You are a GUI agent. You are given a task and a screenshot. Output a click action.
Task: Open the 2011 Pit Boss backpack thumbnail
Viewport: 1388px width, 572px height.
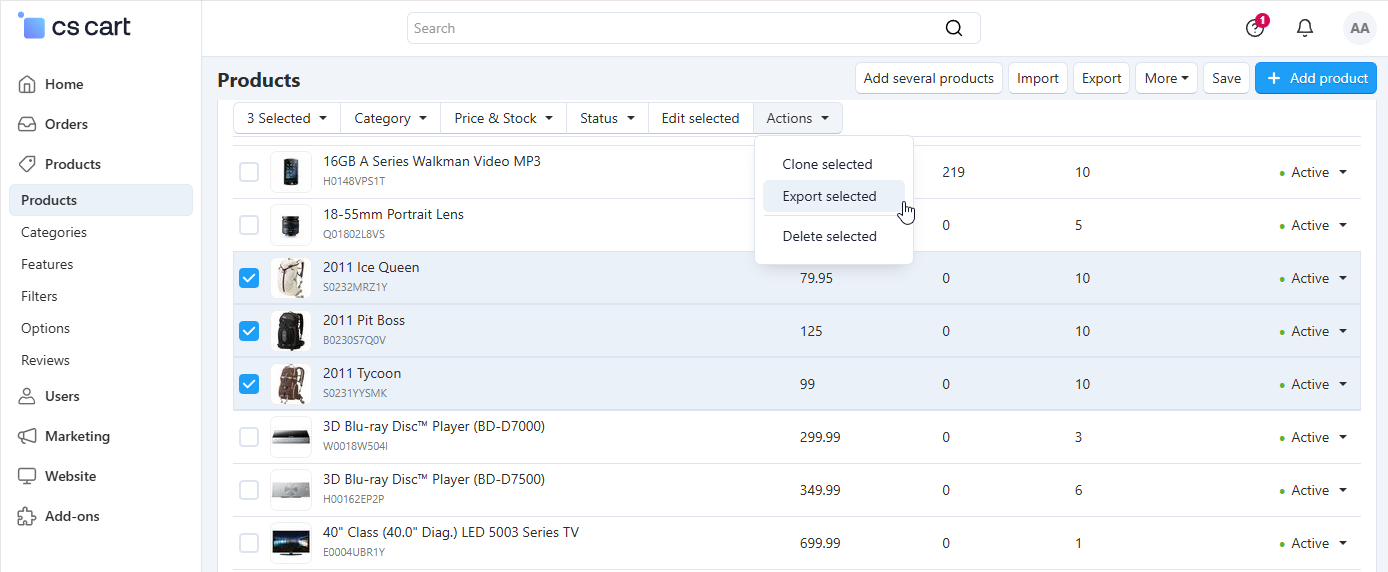click(290, 331)
